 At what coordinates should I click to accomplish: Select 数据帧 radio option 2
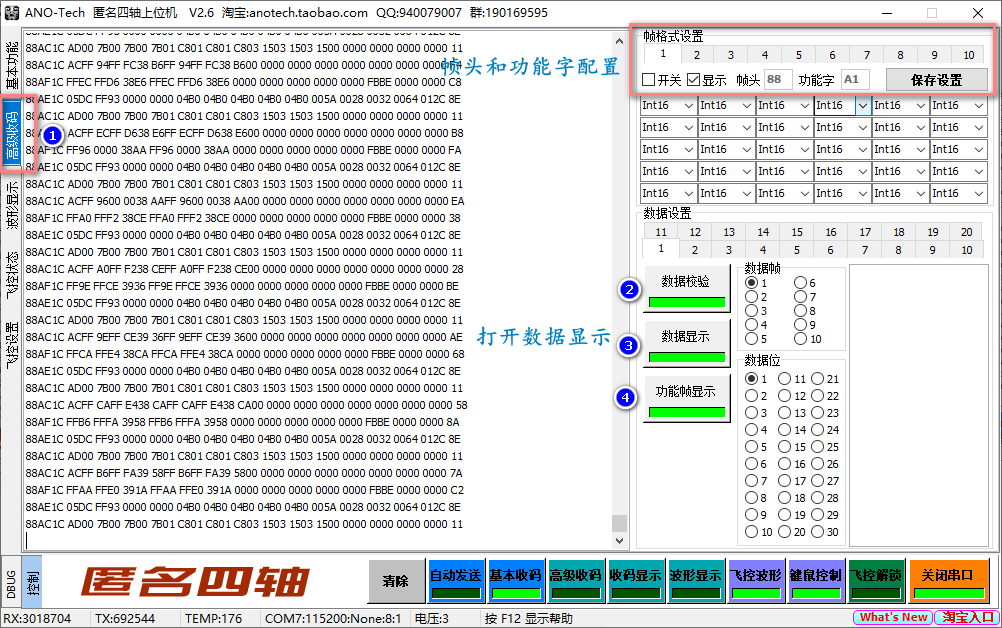[x=752, y=297]
